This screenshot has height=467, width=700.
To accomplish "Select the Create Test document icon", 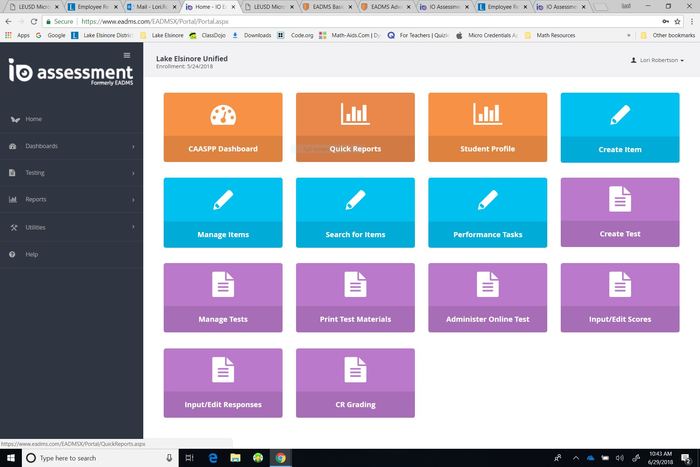I will click(620, 200).
